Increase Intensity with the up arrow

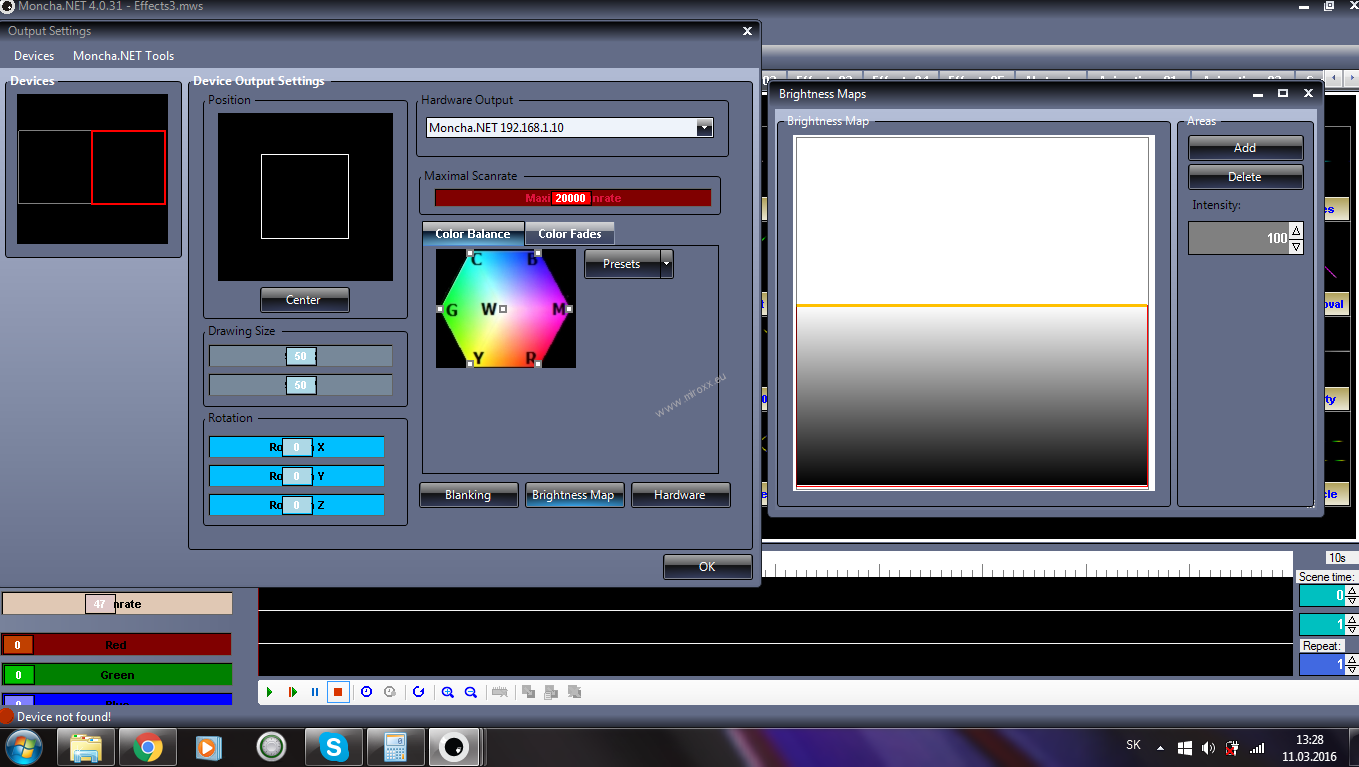click(1296, 231)
